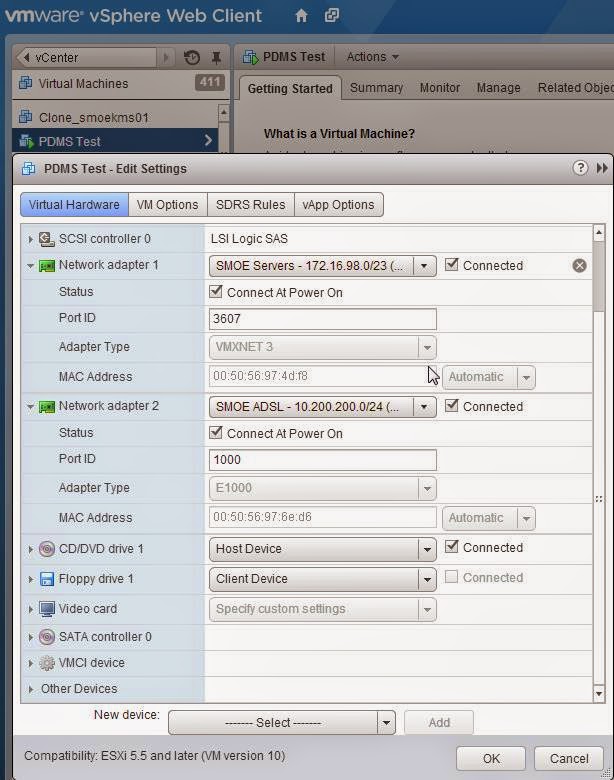Click OK to save settings
614x780 pixels.
tap(491, 758)
